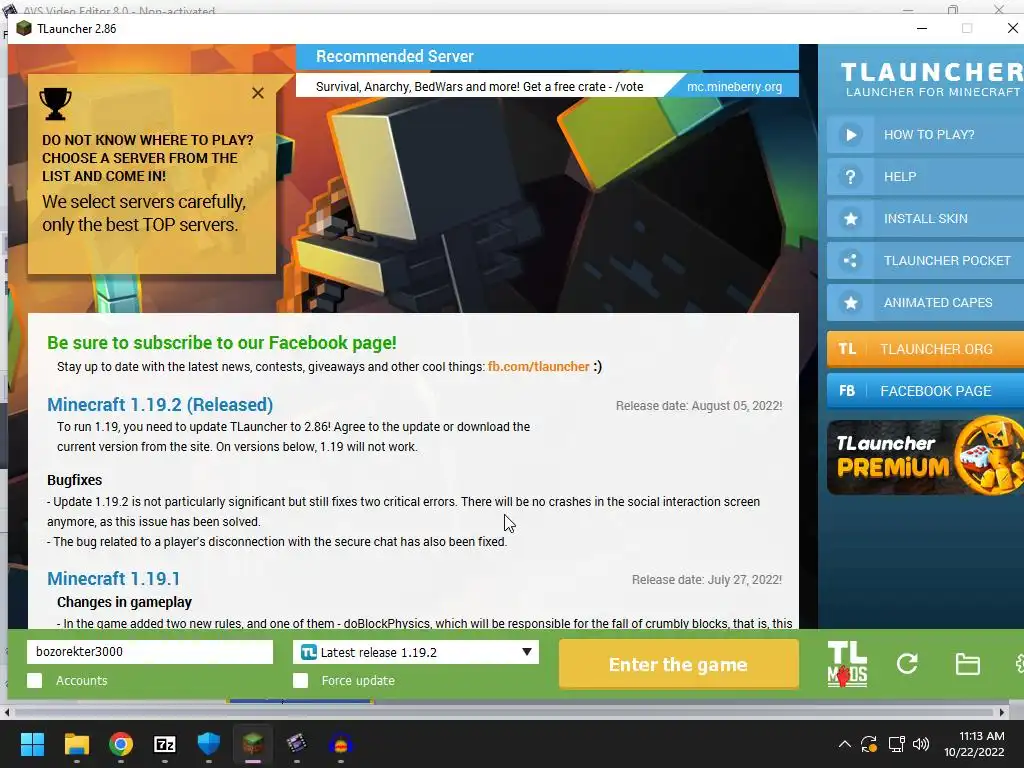Click the Survival, Anarchy, BedWars server description
Image resolution: width=1024 pixels, height=768 pixels.
(x=479, y=87)
